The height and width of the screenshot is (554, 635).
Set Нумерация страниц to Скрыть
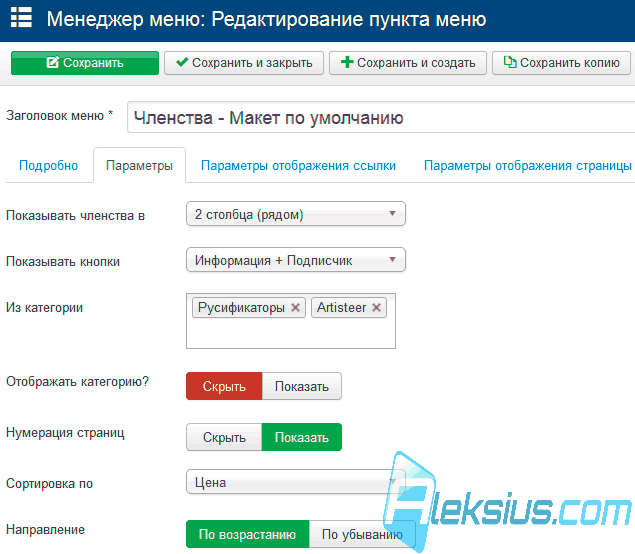pyautogui.click(x=224, y=437)
